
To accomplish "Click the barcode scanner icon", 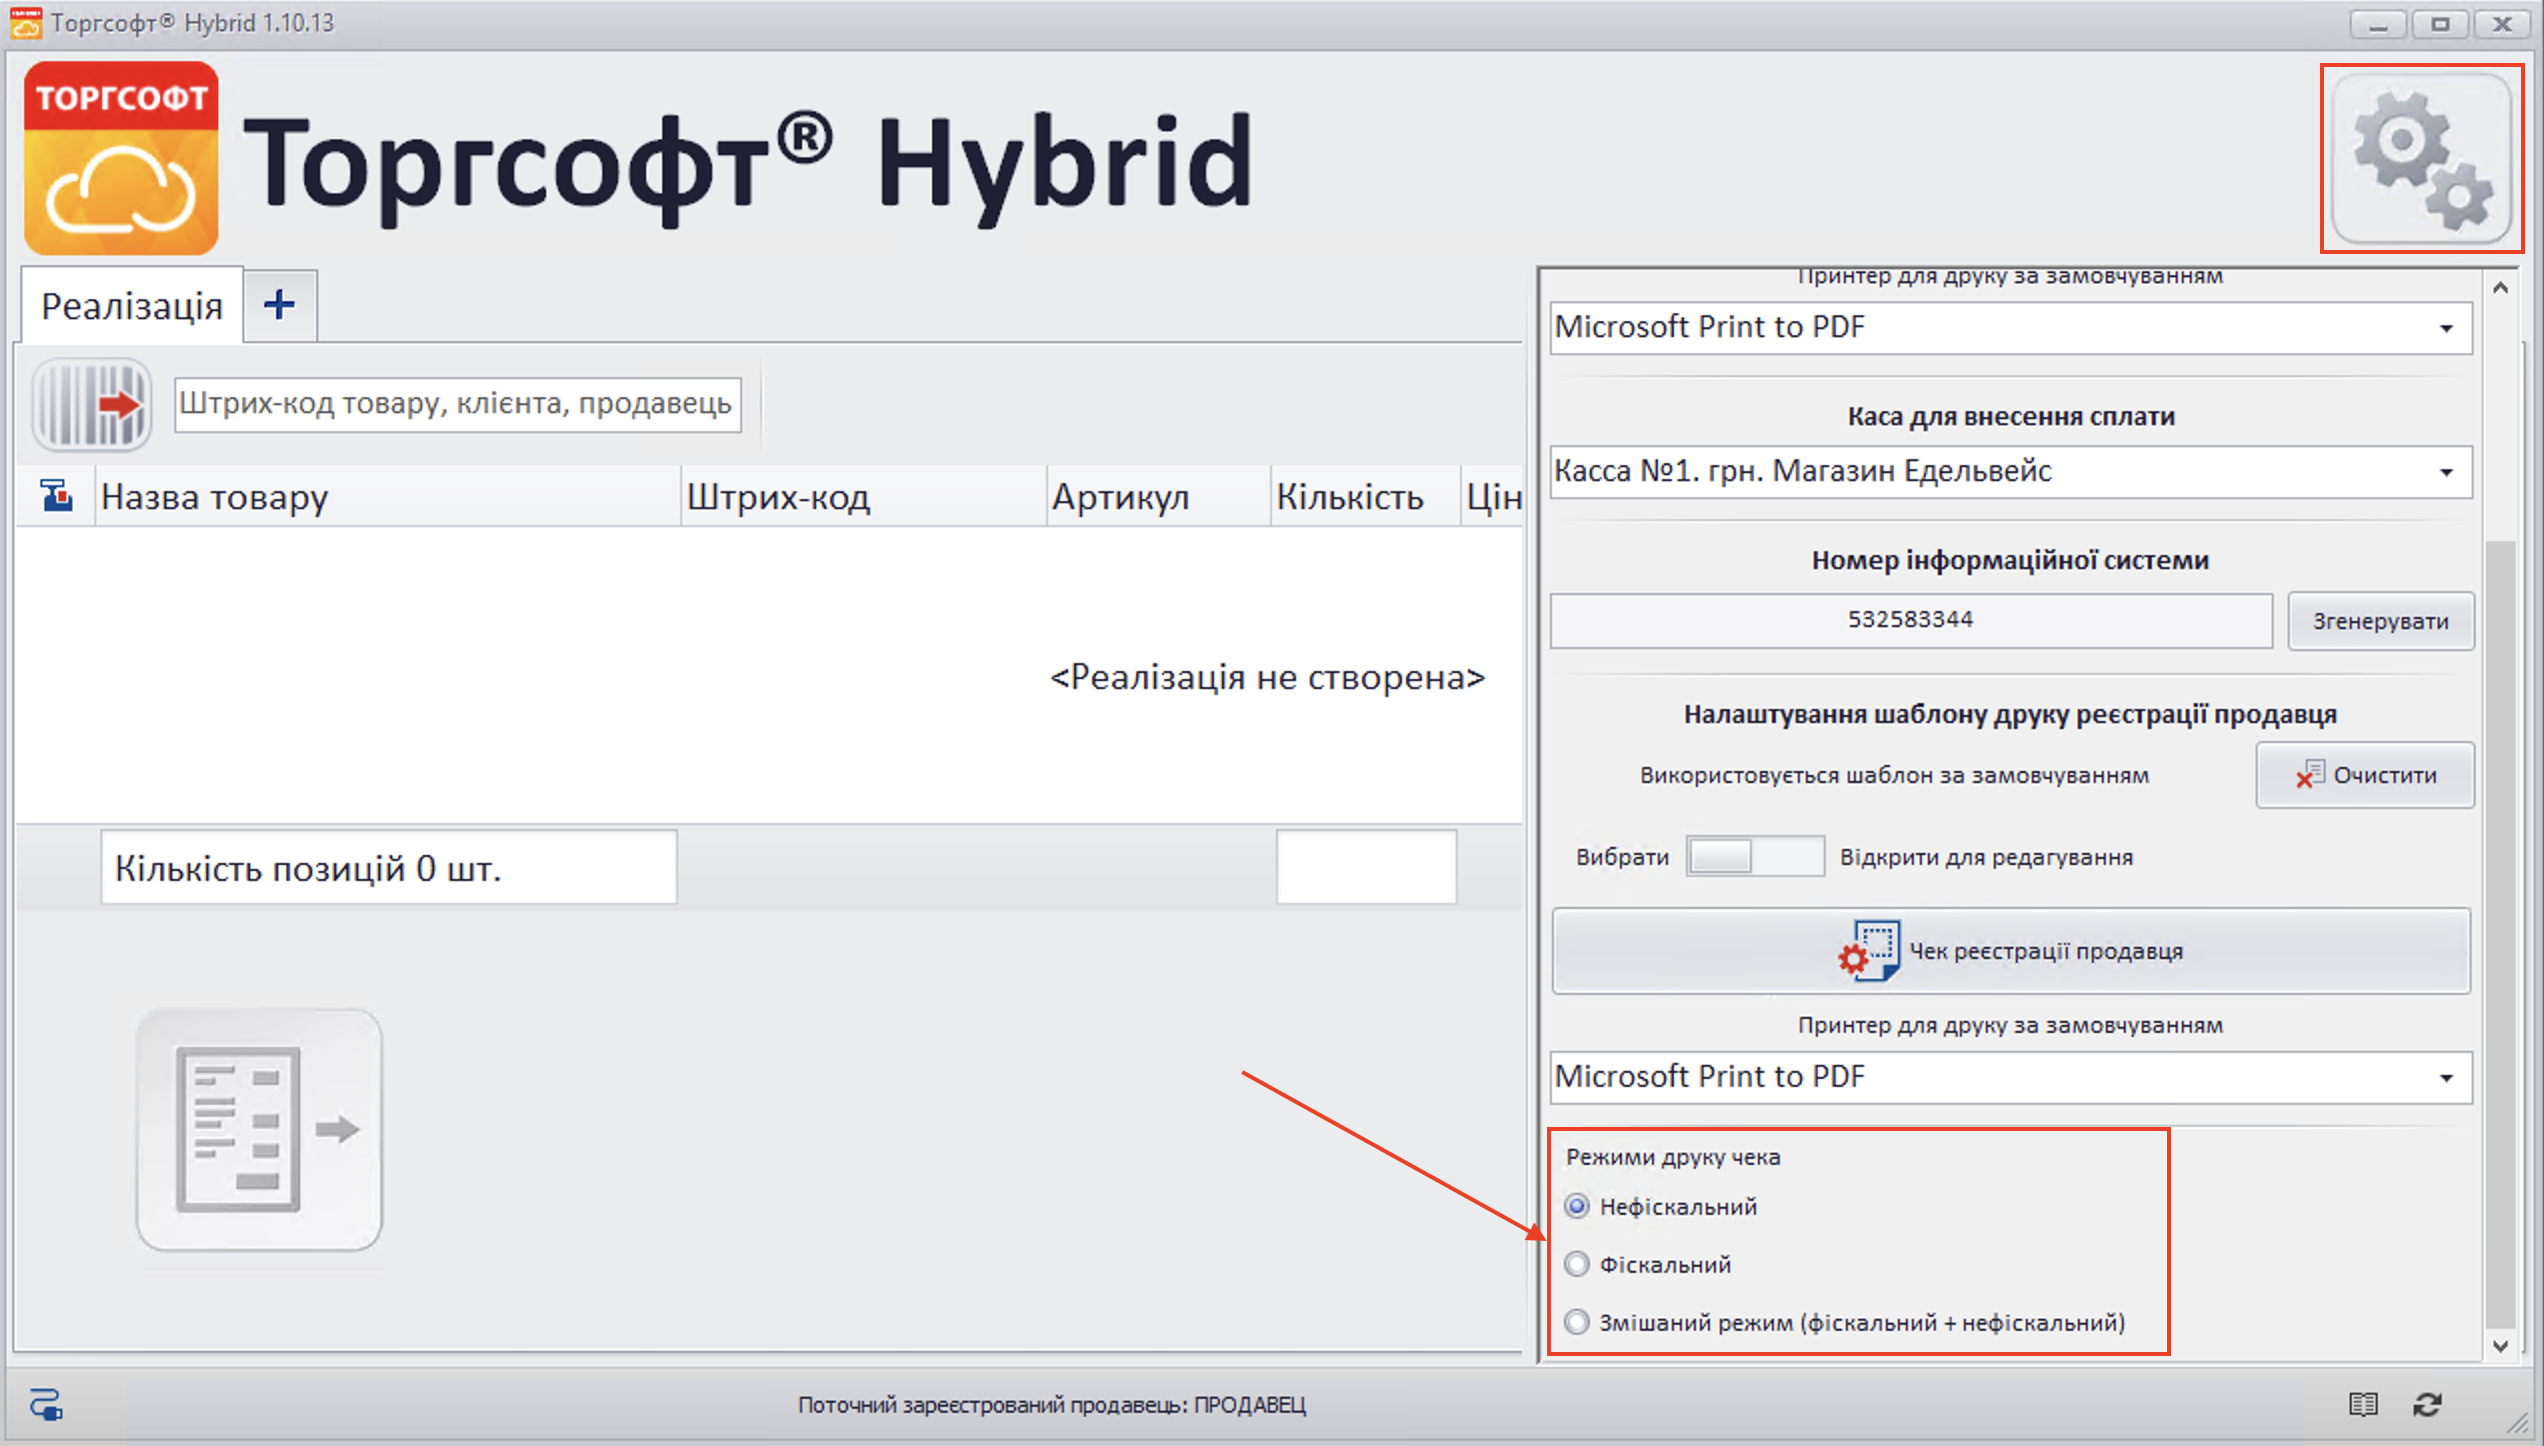I will click(x=92, y=404).
